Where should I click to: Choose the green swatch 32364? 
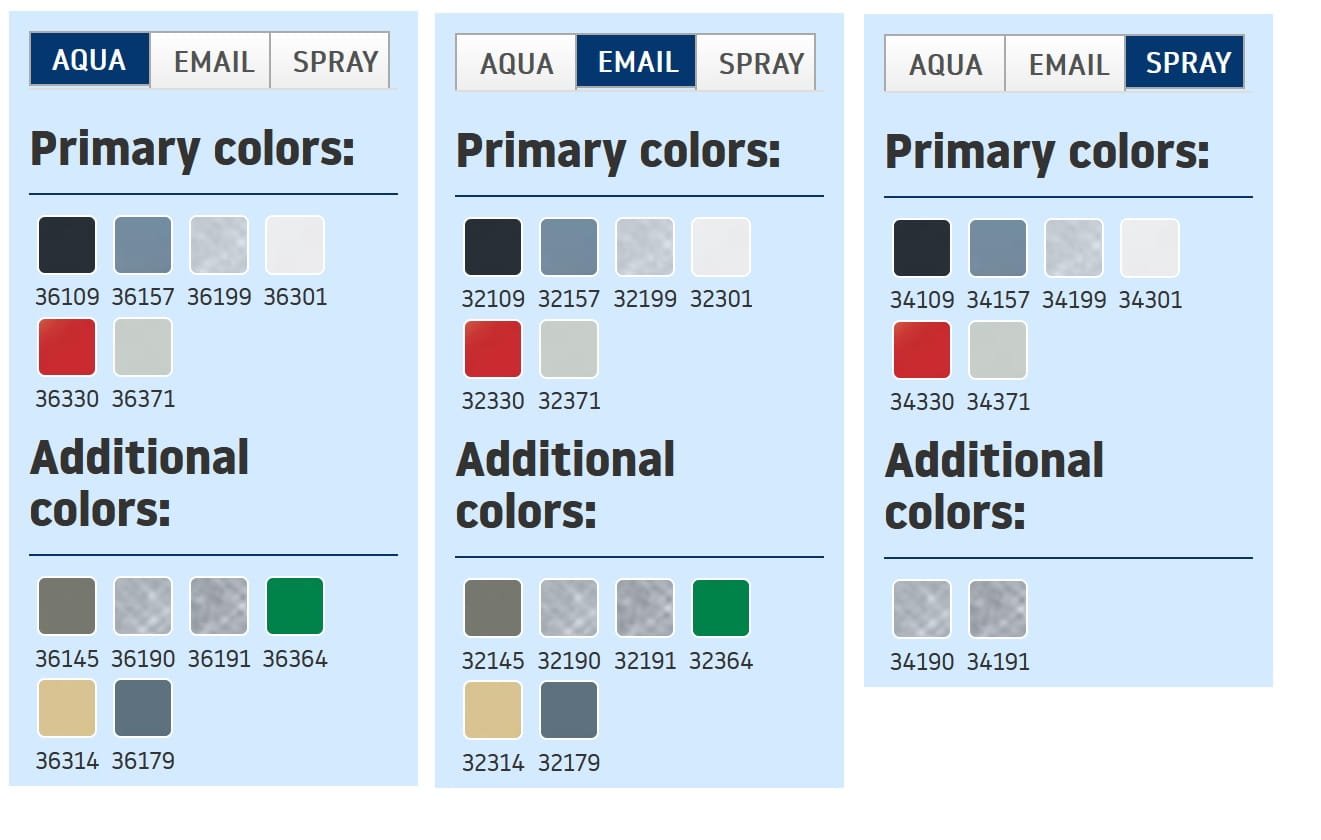721,608
